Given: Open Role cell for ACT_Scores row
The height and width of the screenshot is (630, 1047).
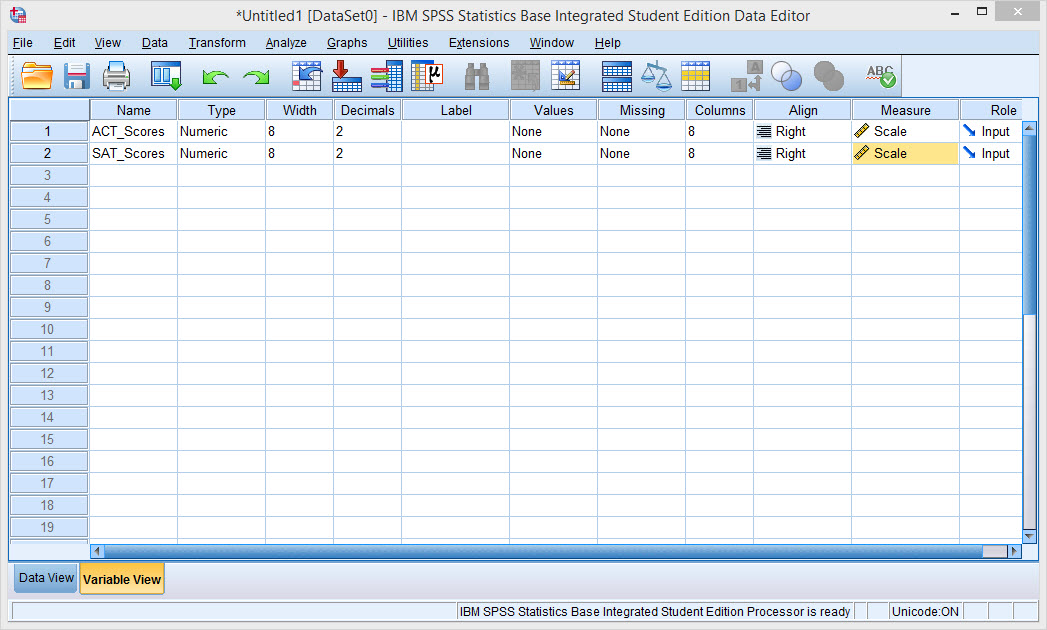Looking at the screenshot, I should pos(990,131).
